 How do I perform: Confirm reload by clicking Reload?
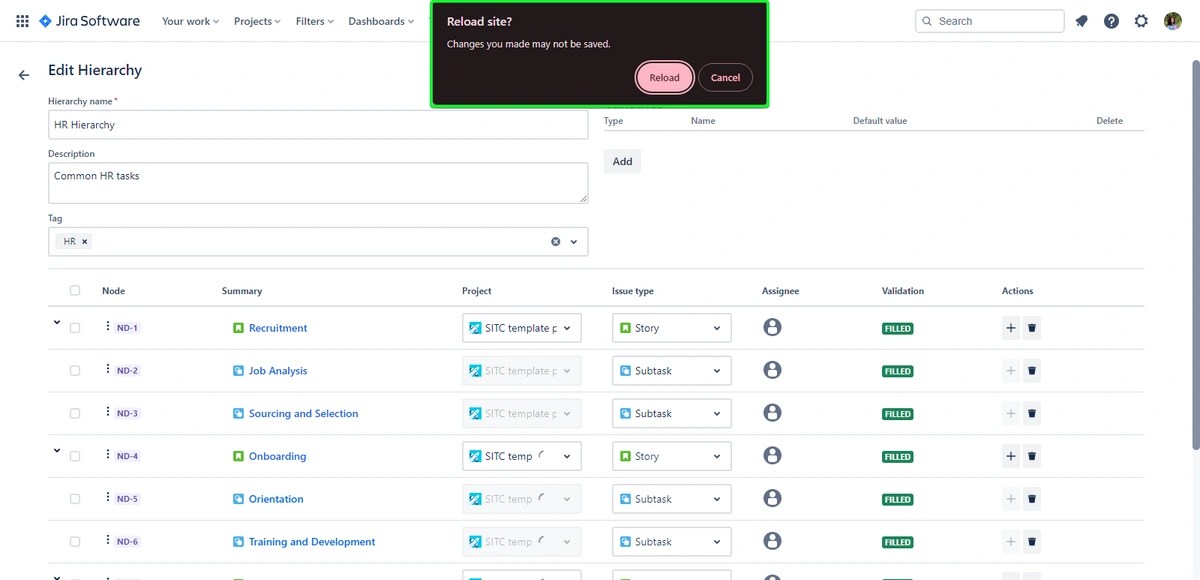click(x=664, y=77)
